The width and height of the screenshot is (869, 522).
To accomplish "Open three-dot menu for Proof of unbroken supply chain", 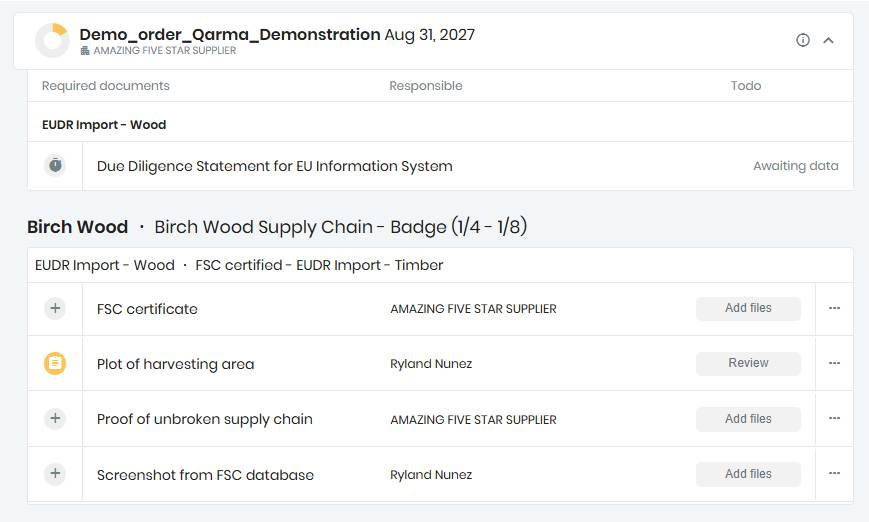I will click(x=834, y=419).
